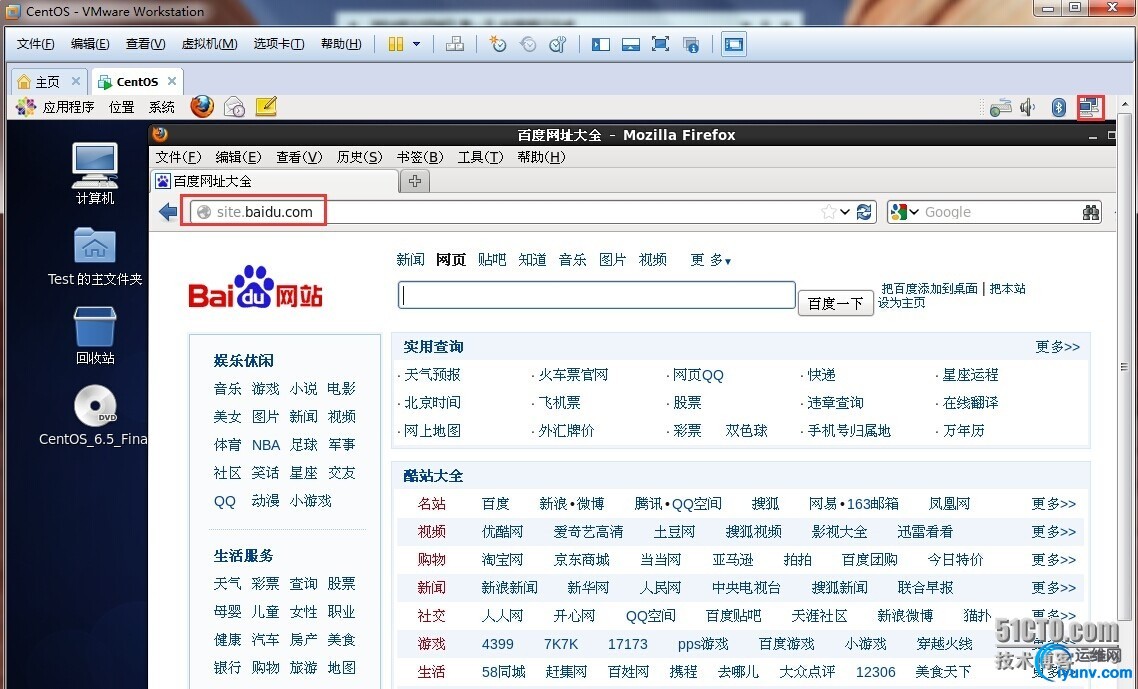Open the 贴吧 link in Baidu nav
The height and width of the screenshot is (689, 1138).
point(492,260)
